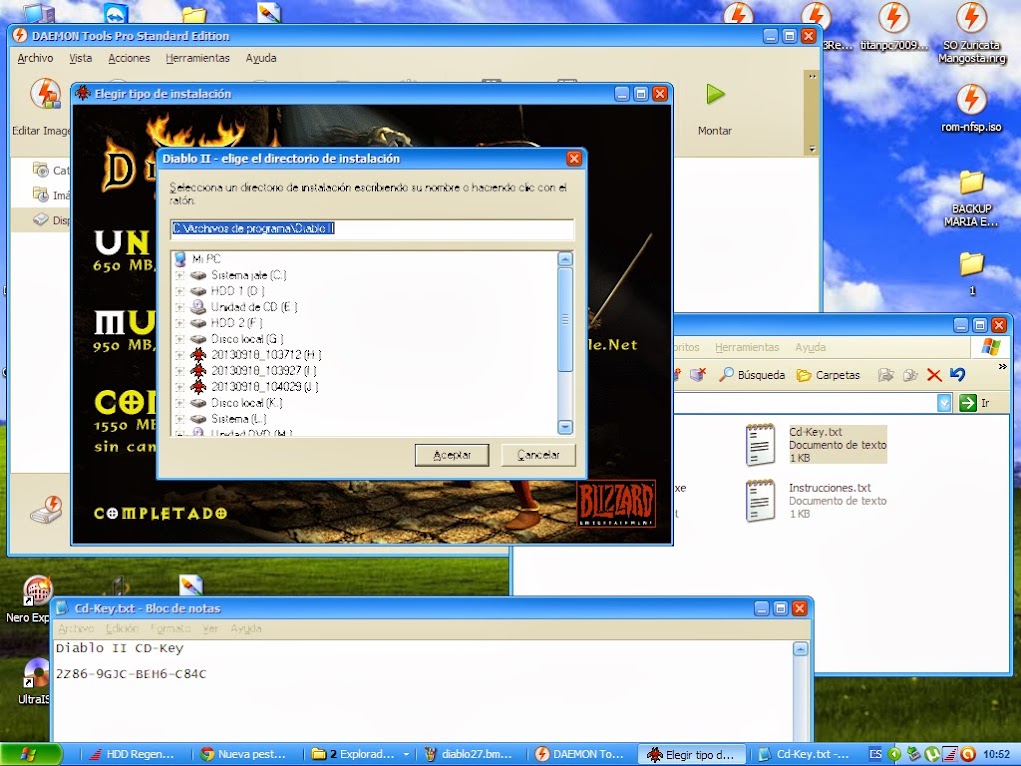Expand the Sistema jale (C:) drive

point(180,276)
